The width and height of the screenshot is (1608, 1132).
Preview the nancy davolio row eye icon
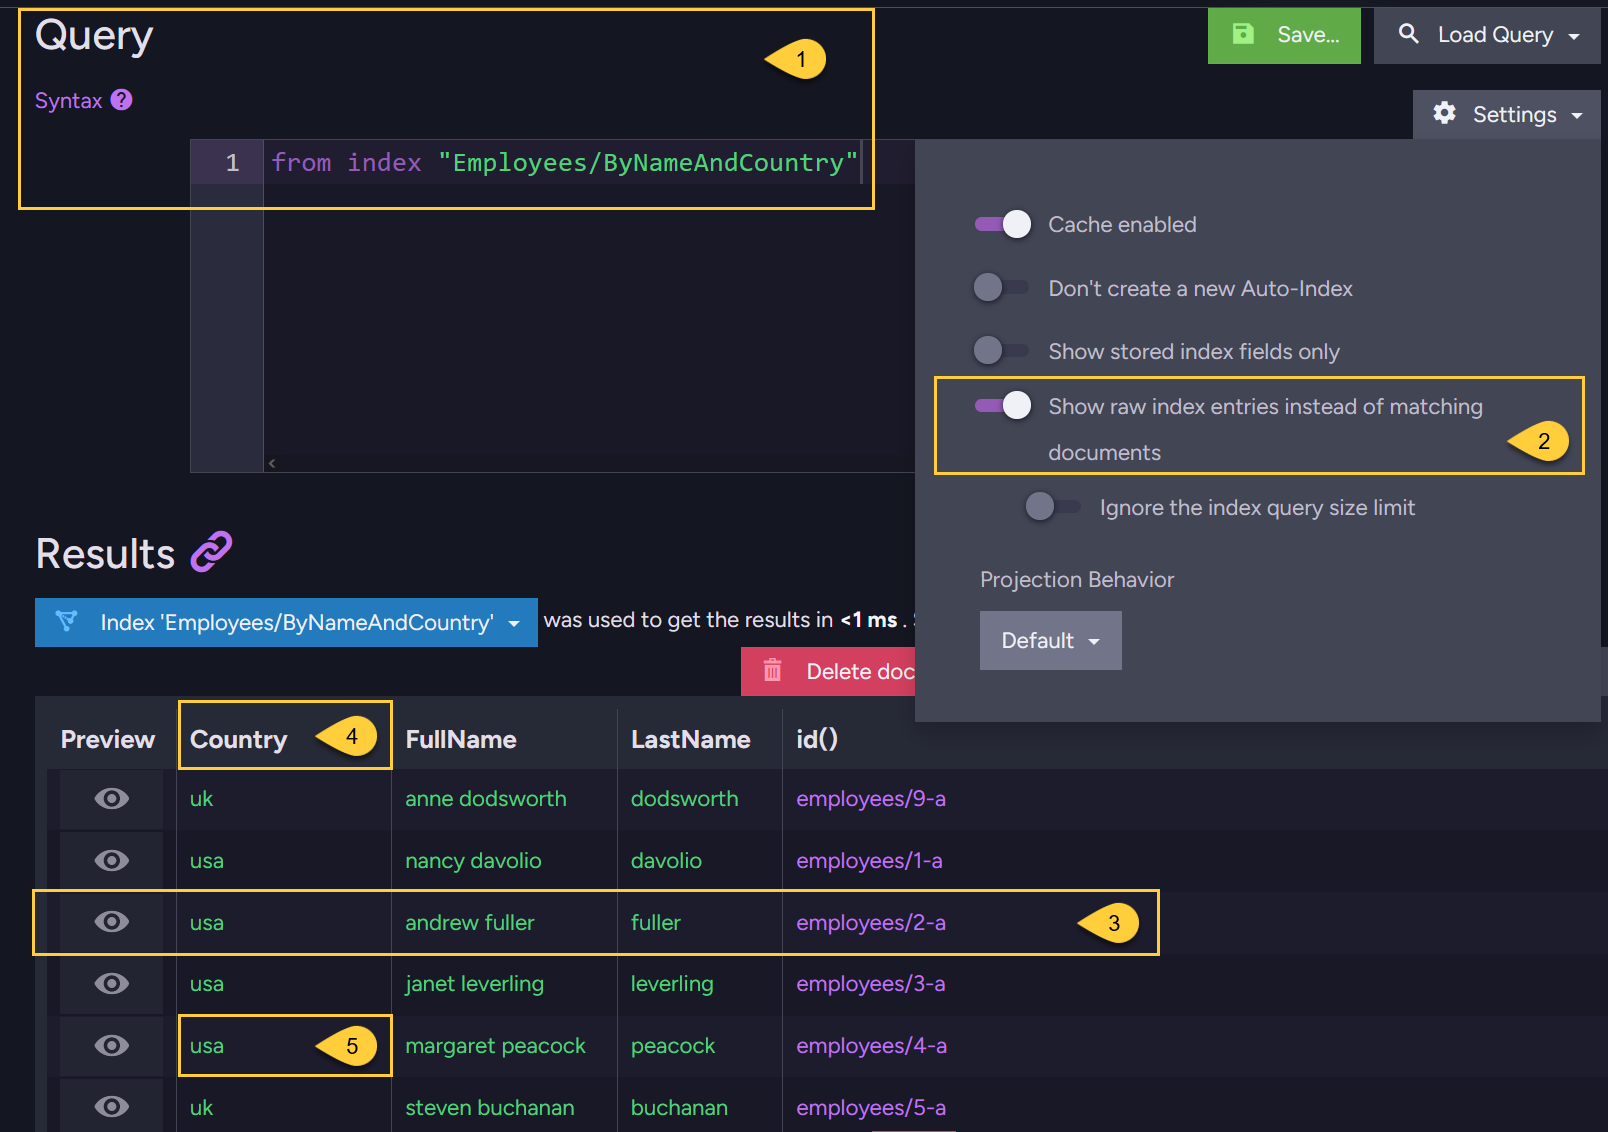(x=112, y=860)
